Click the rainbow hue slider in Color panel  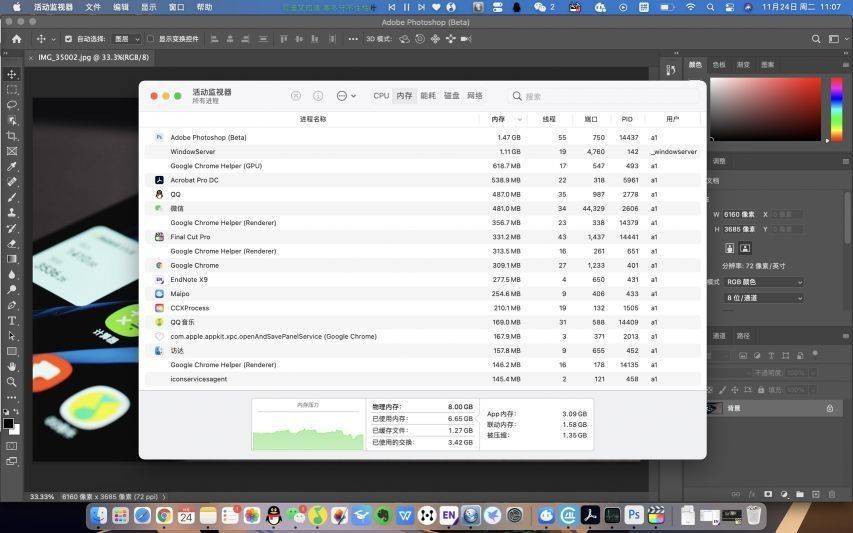point(837,109)
